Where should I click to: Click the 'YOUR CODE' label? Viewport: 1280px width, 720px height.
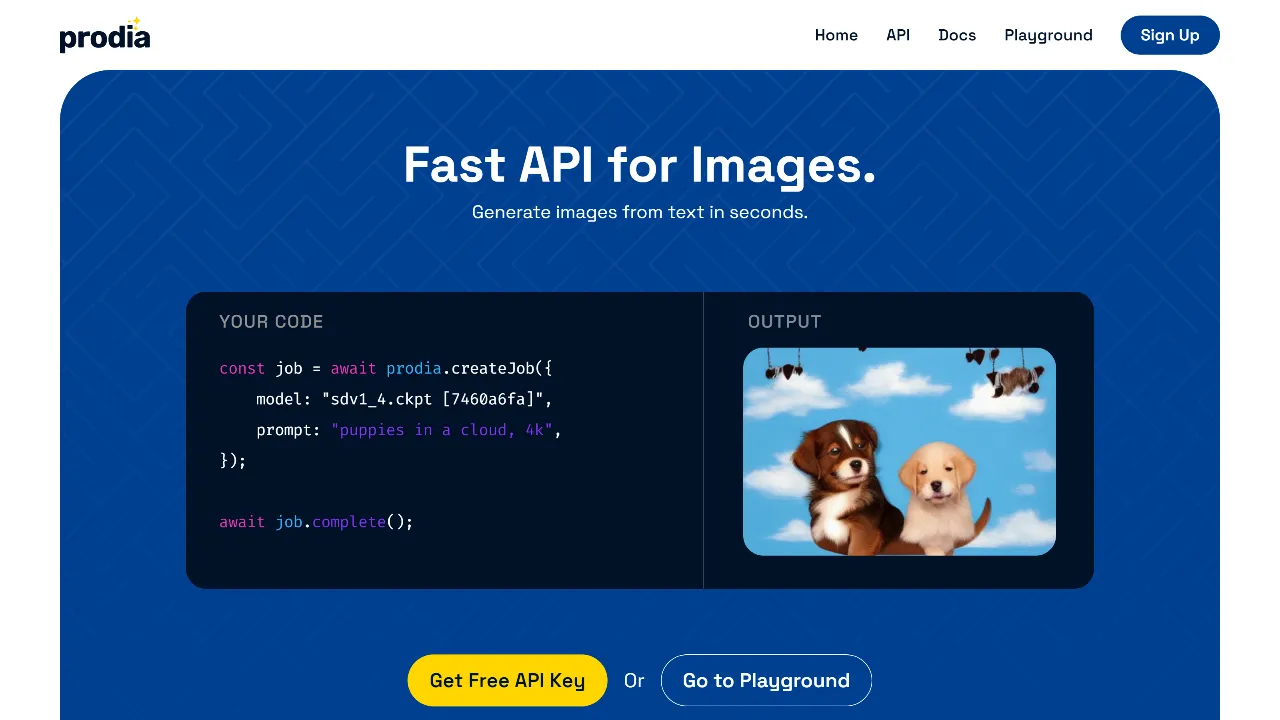coord(271,322)
